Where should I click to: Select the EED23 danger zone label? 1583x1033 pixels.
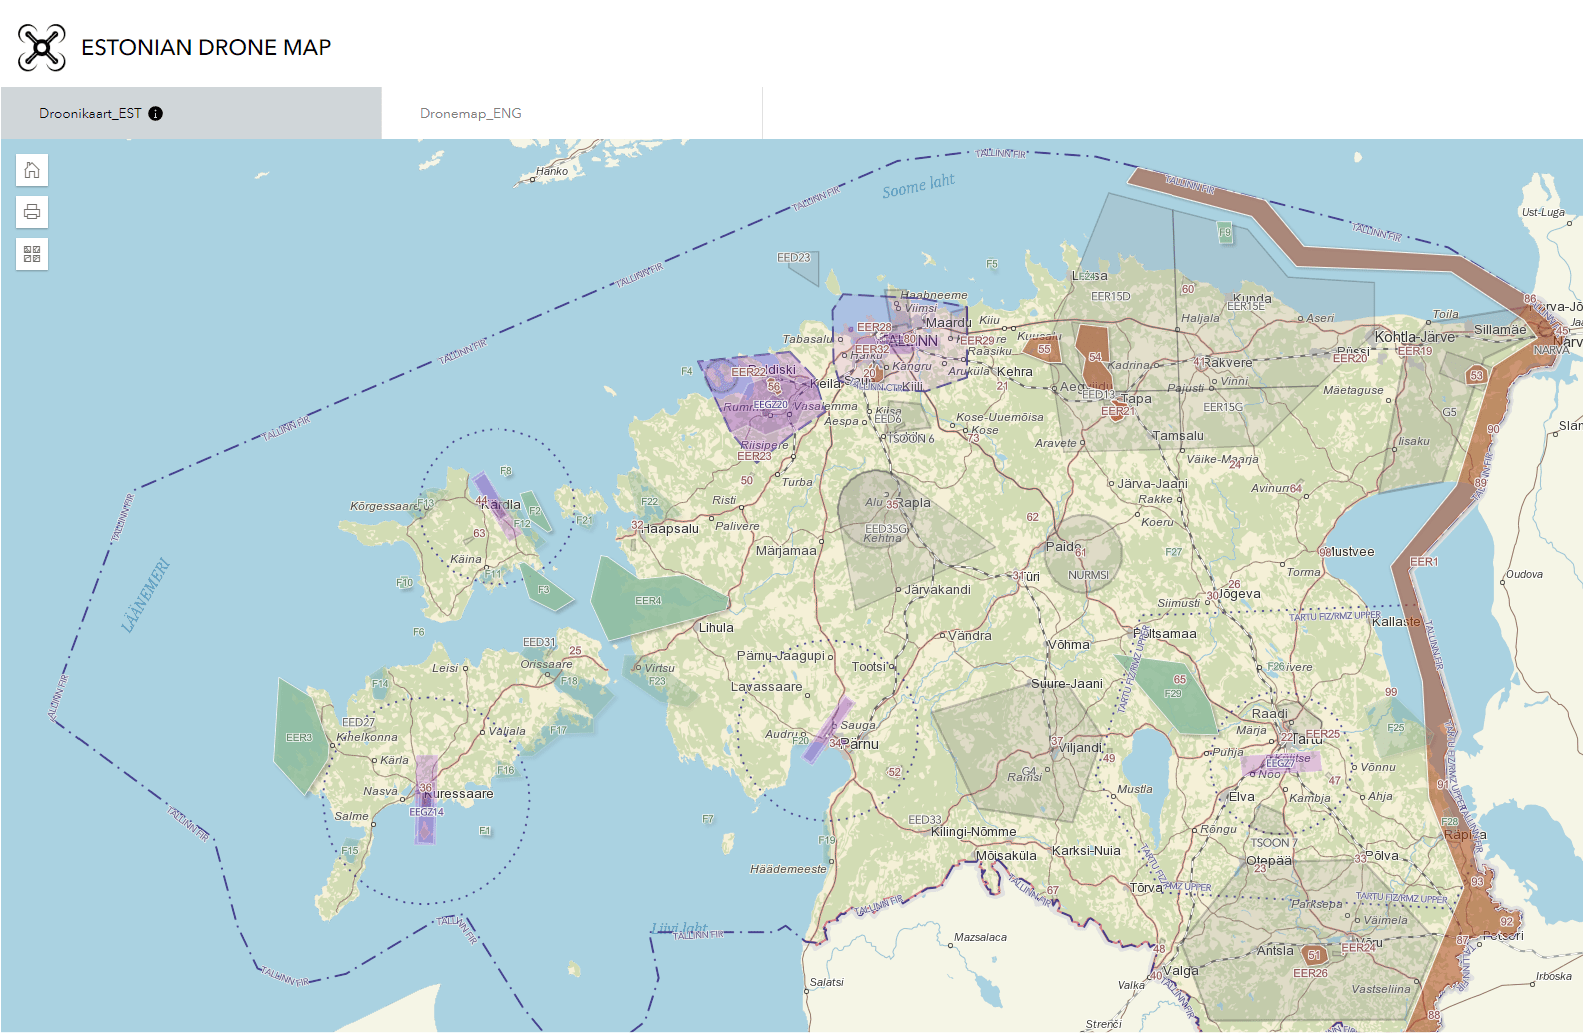794,258
